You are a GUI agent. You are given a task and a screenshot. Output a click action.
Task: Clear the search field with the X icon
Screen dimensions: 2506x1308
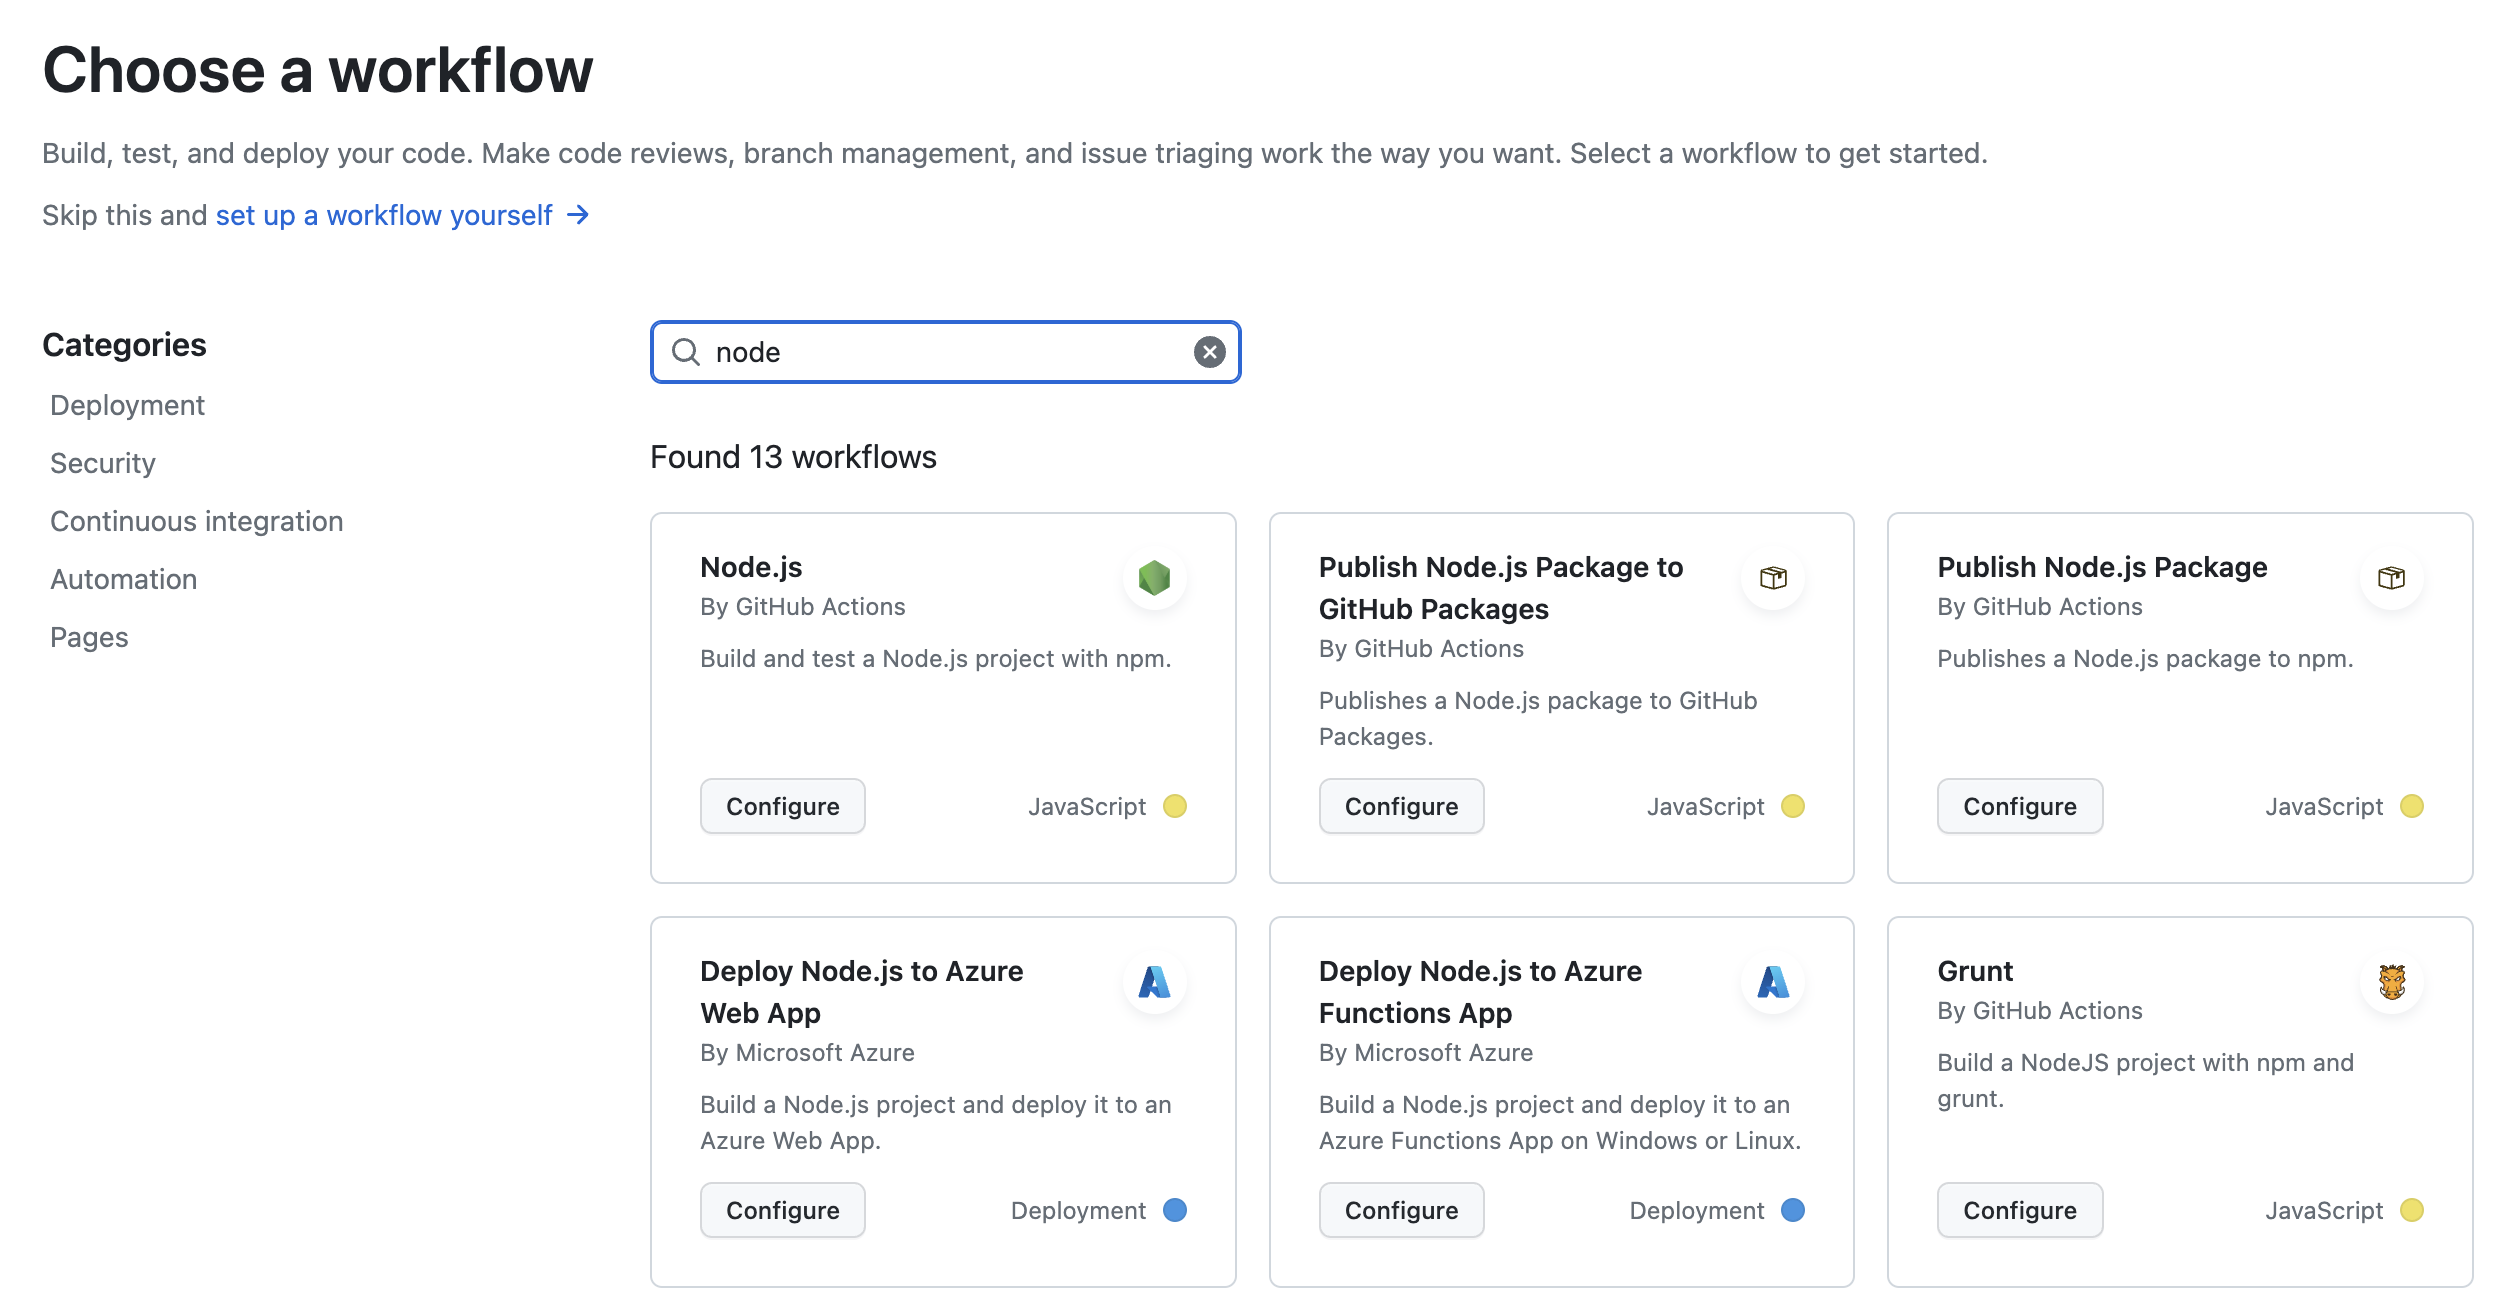(x=1209, y=352)
